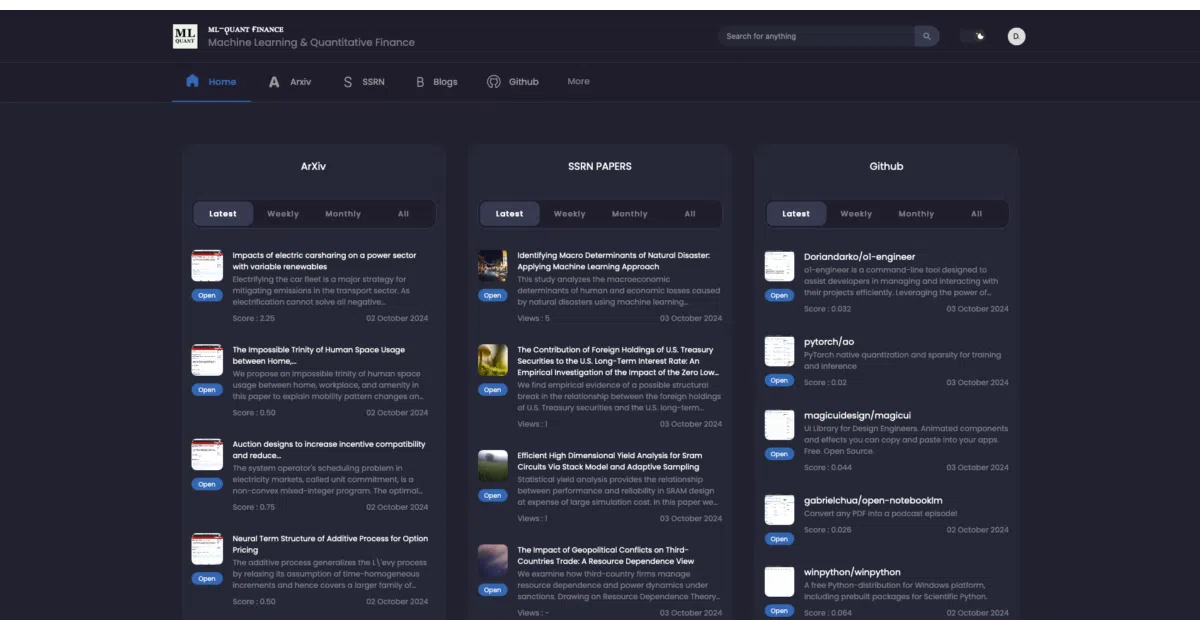
Task: Open Doriandarko/o1-engineer repository title
Action: 859,257
